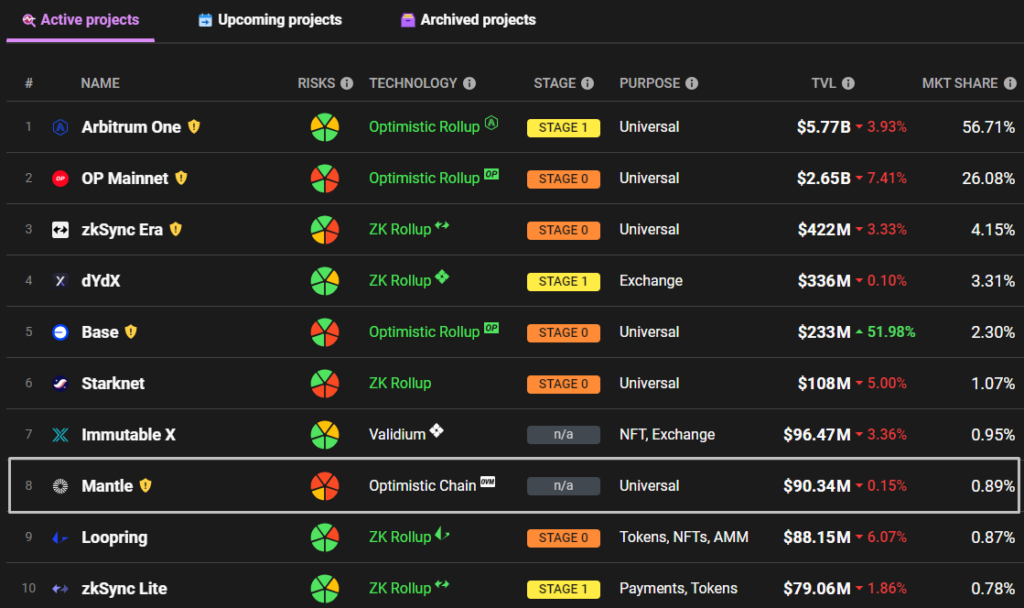
Task: Click the info icon beside the RISKS header
Action: [x=346, y=84]
